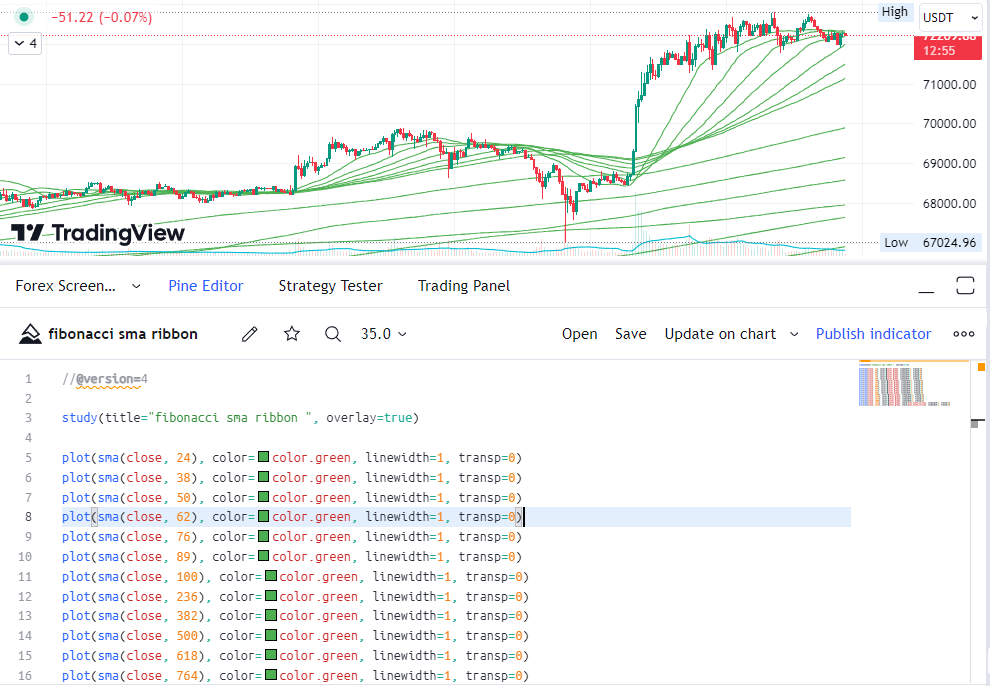The height and width of the screenshot is (686, 990).
Task: Click green color swatch on line 5
Action: pyautogui.click(x=264, y=458)
